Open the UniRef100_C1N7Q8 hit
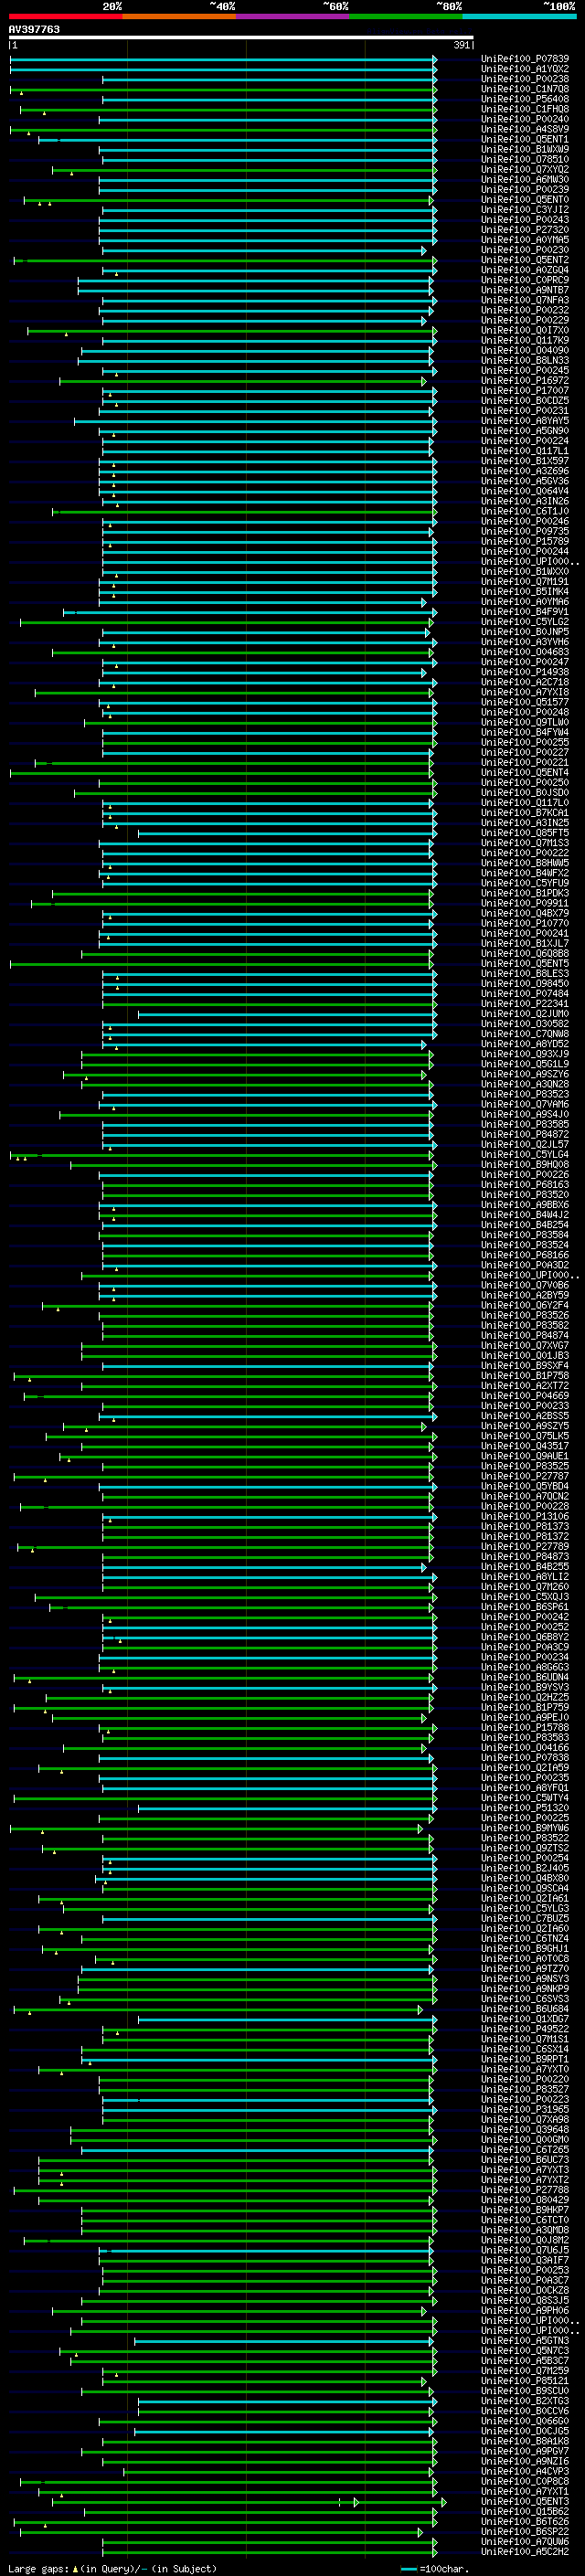The image size is (585, 2576). tap(525, 89)
